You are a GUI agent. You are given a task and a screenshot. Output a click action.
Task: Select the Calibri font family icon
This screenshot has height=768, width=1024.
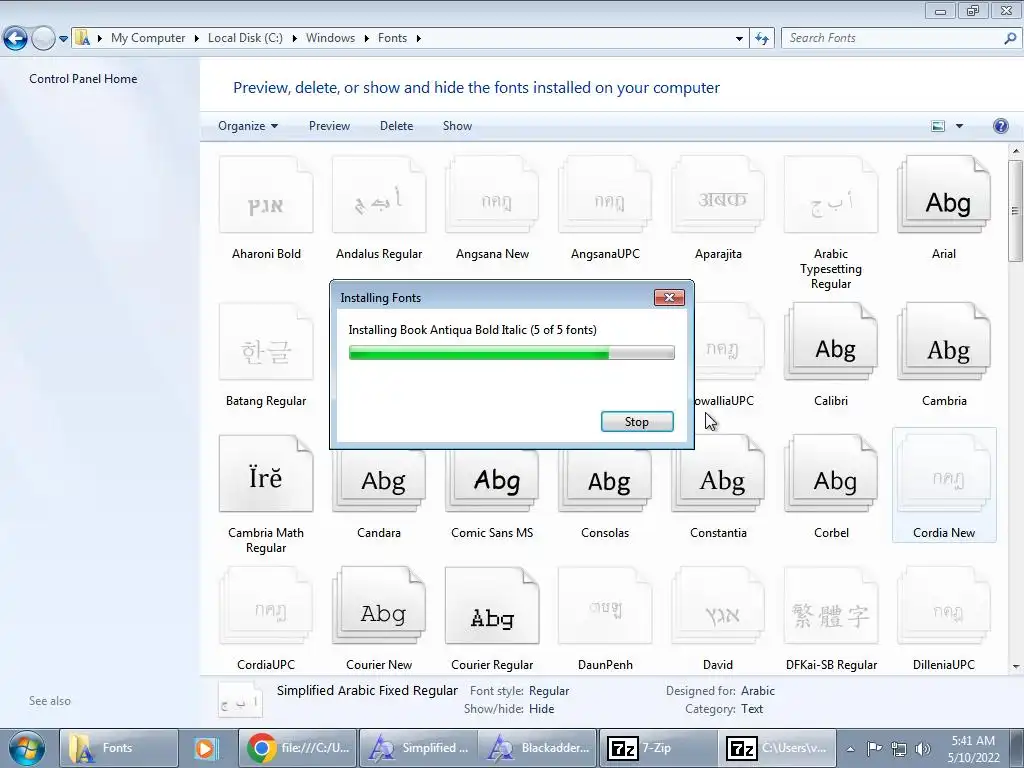pos(831,342)
